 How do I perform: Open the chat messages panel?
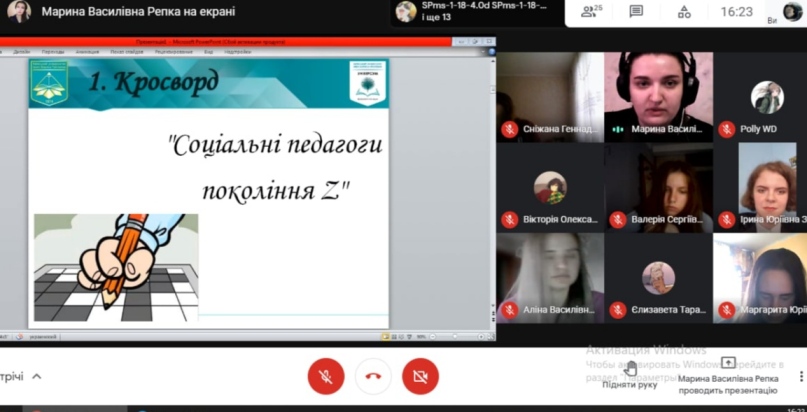636,11
